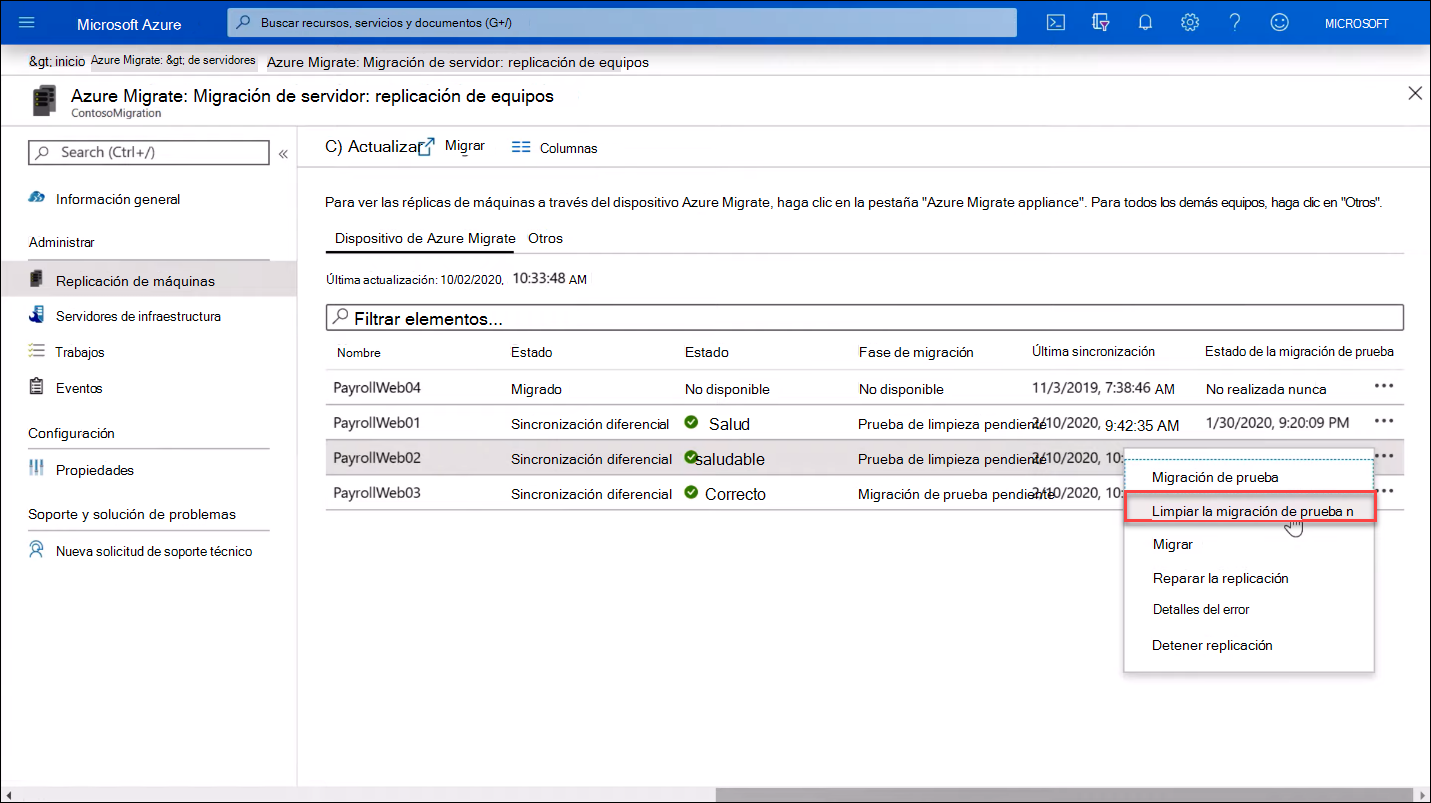Click the Migrar toolbar button label
Screen dimensions: 1431x803
465,146
